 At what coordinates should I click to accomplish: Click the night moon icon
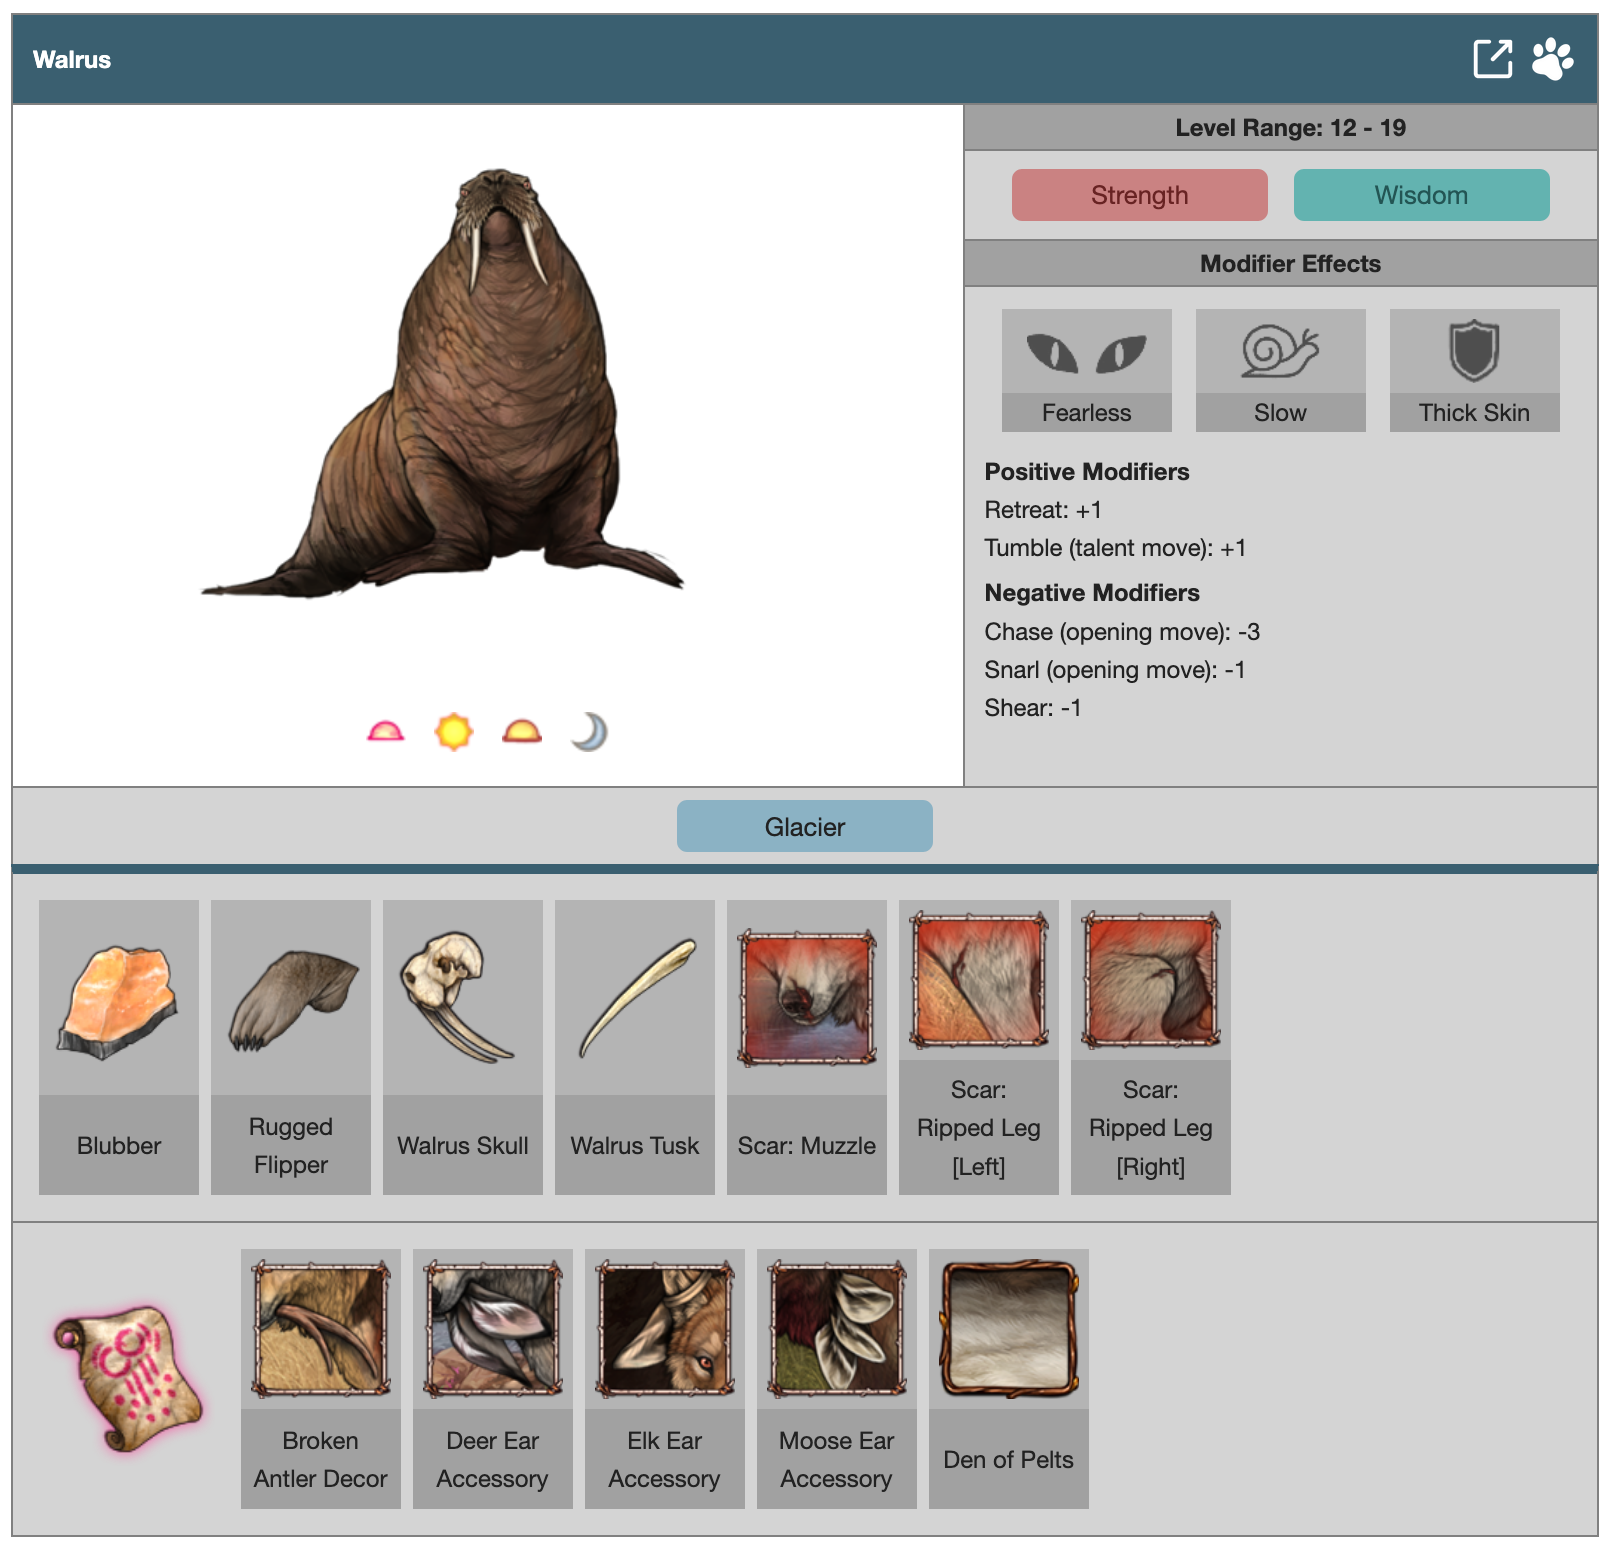(589, 732)
